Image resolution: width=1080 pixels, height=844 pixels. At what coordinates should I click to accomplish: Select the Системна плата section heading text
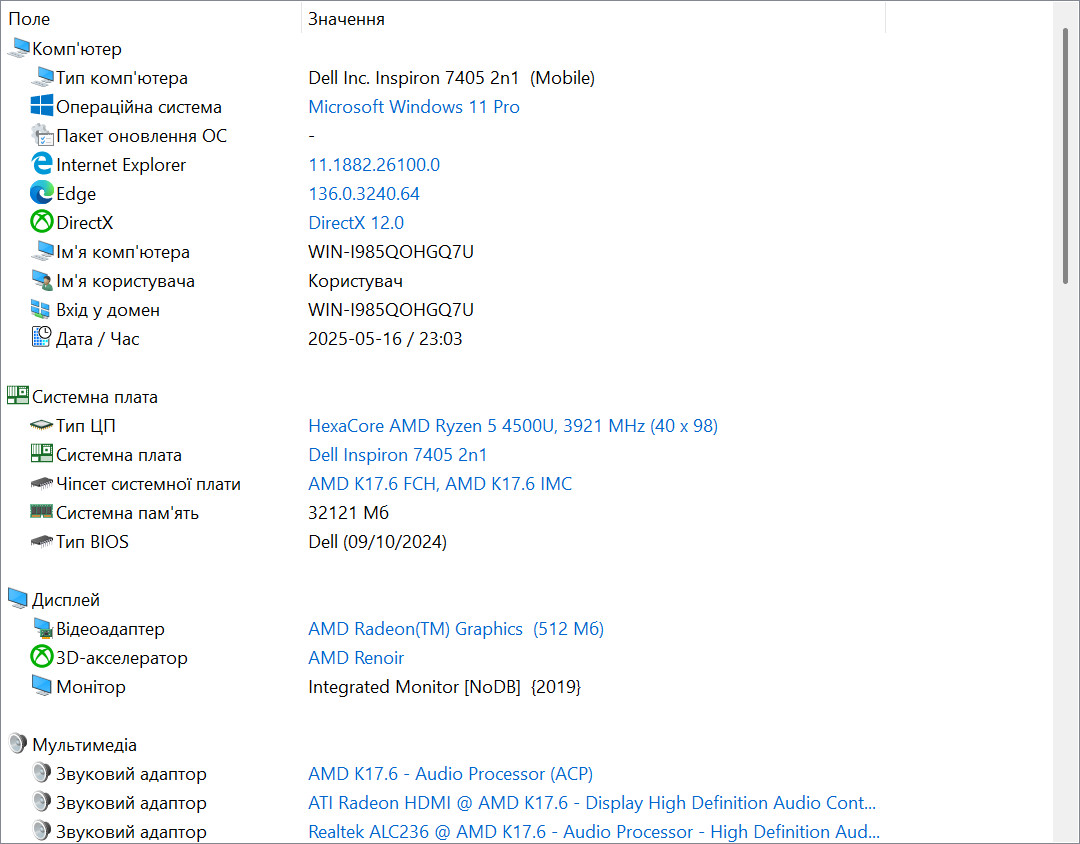click(95, 397)
